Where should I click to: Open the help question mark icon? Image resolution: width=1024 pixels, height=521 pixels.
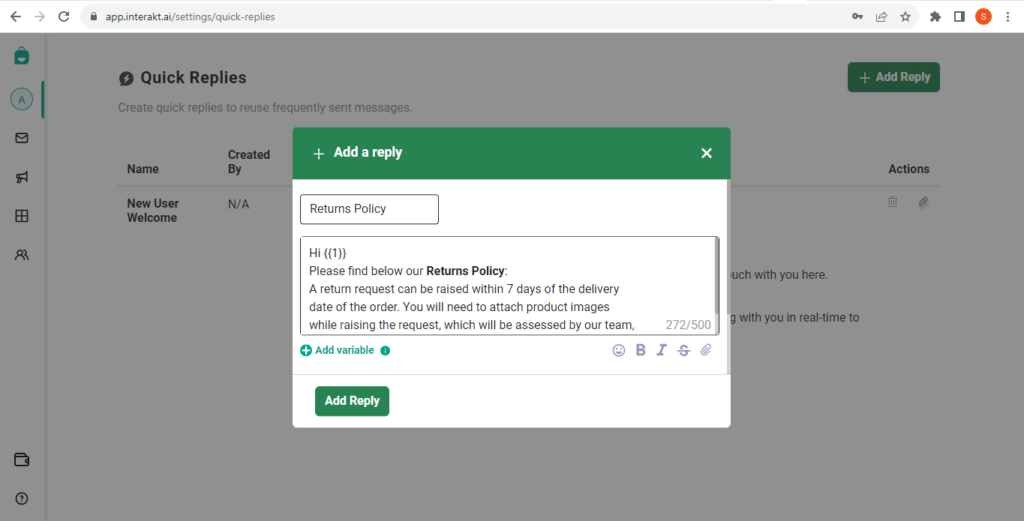tap(22, 499)
